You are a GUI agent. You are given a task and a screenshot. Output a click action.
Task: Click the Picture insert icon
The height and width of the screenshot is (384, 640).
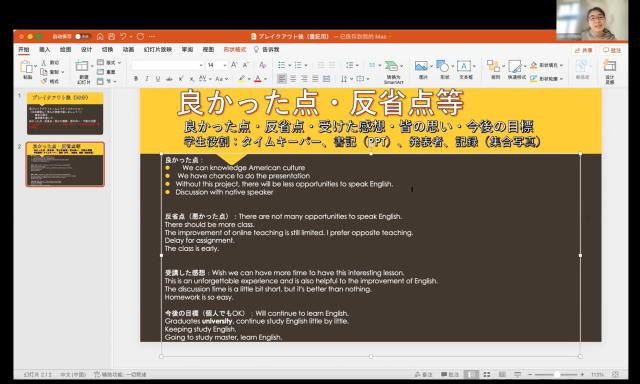[x=422, y=69]
